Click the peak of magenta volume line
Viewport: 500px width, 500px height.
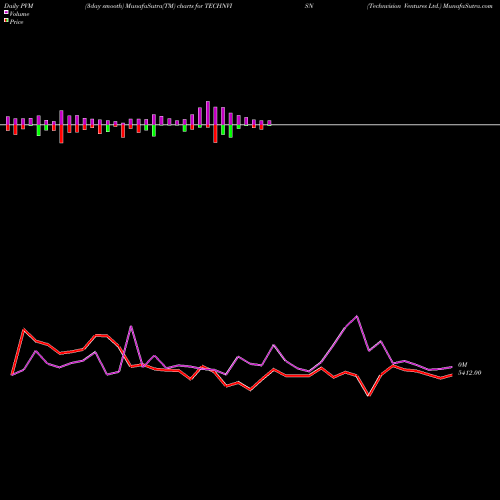(357, 316)
